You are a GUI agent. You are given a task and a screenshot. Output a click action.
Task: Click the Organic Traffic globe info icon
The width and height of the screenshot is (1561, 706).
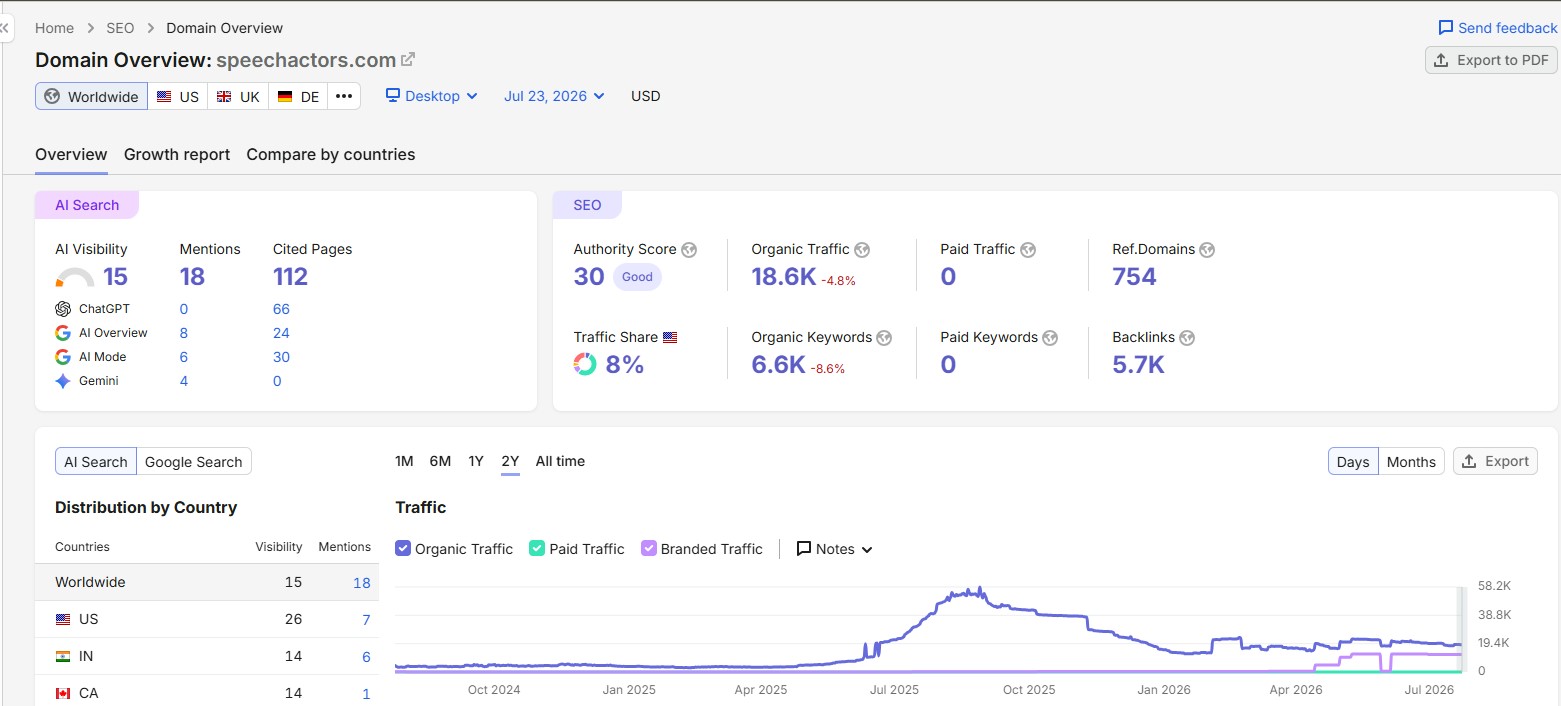862,250
